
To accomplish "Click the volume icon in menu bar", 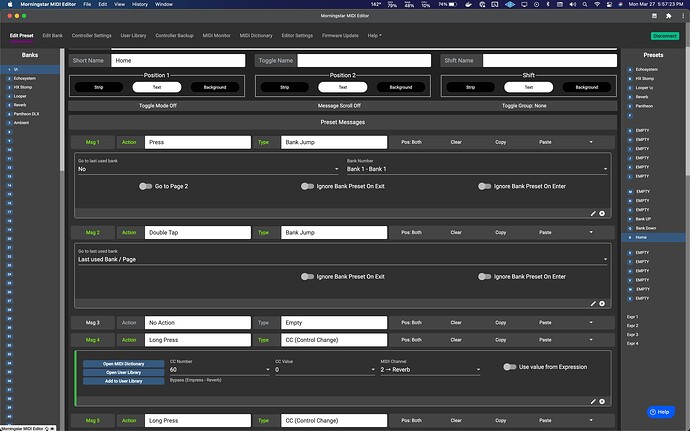I will pyautogui.click(x=573, y=4).
